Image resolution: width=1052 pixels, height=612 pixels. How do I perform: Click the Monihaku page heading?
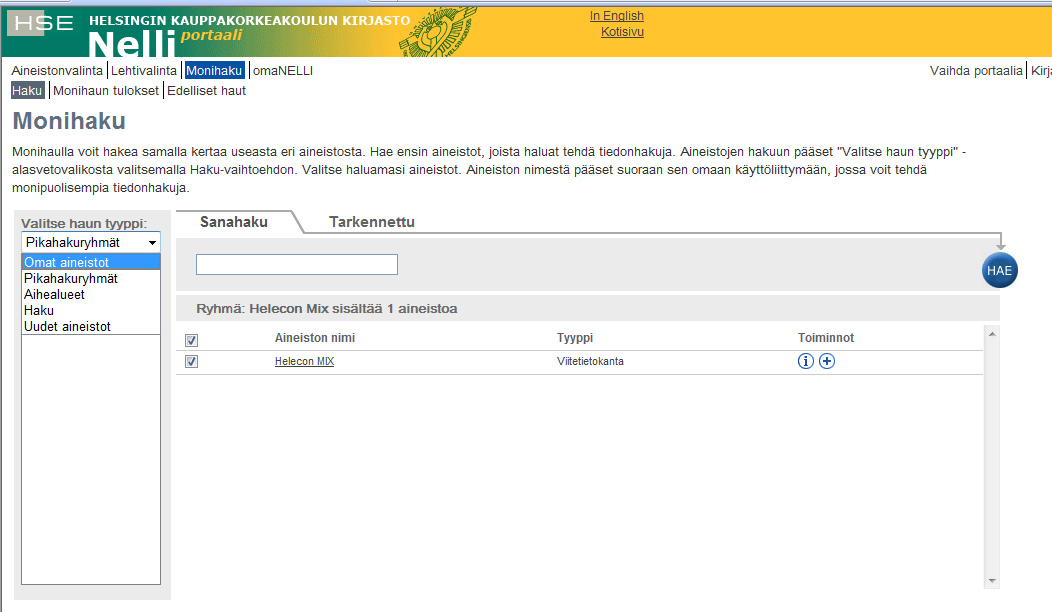coord(69,121)
